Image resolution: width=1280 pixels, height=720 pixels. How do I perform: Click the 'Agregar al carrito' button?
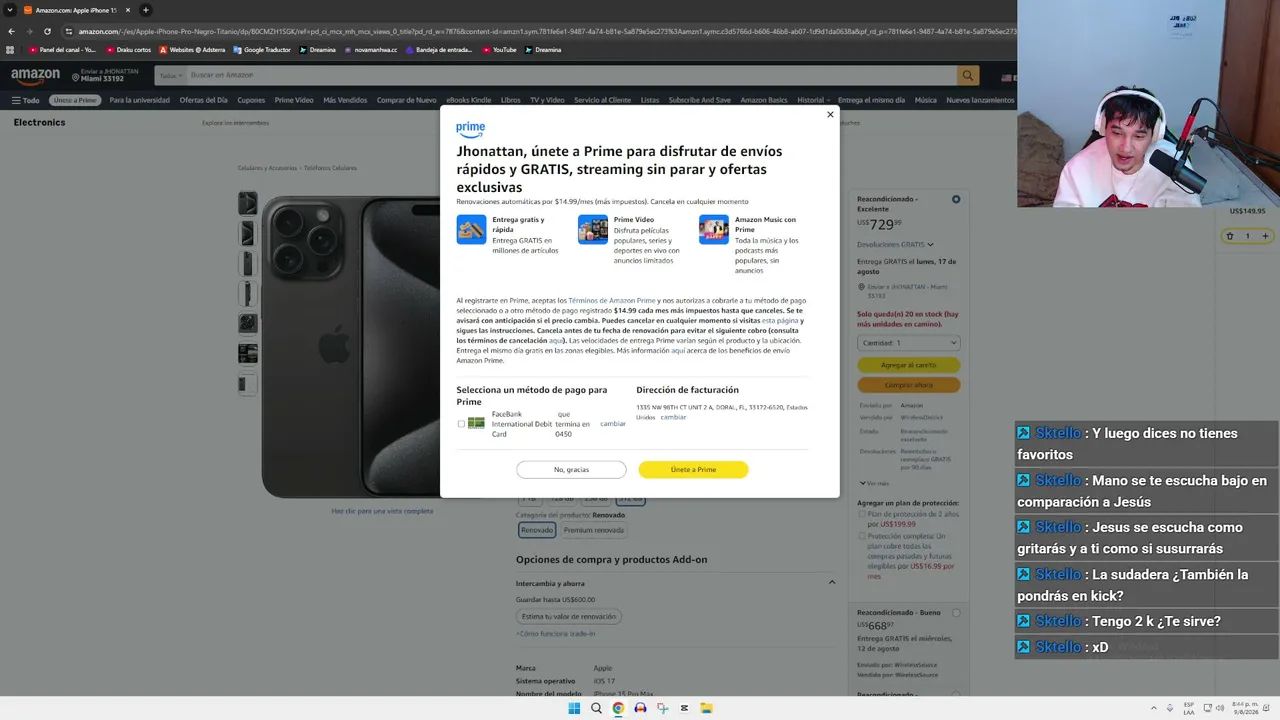908,365
